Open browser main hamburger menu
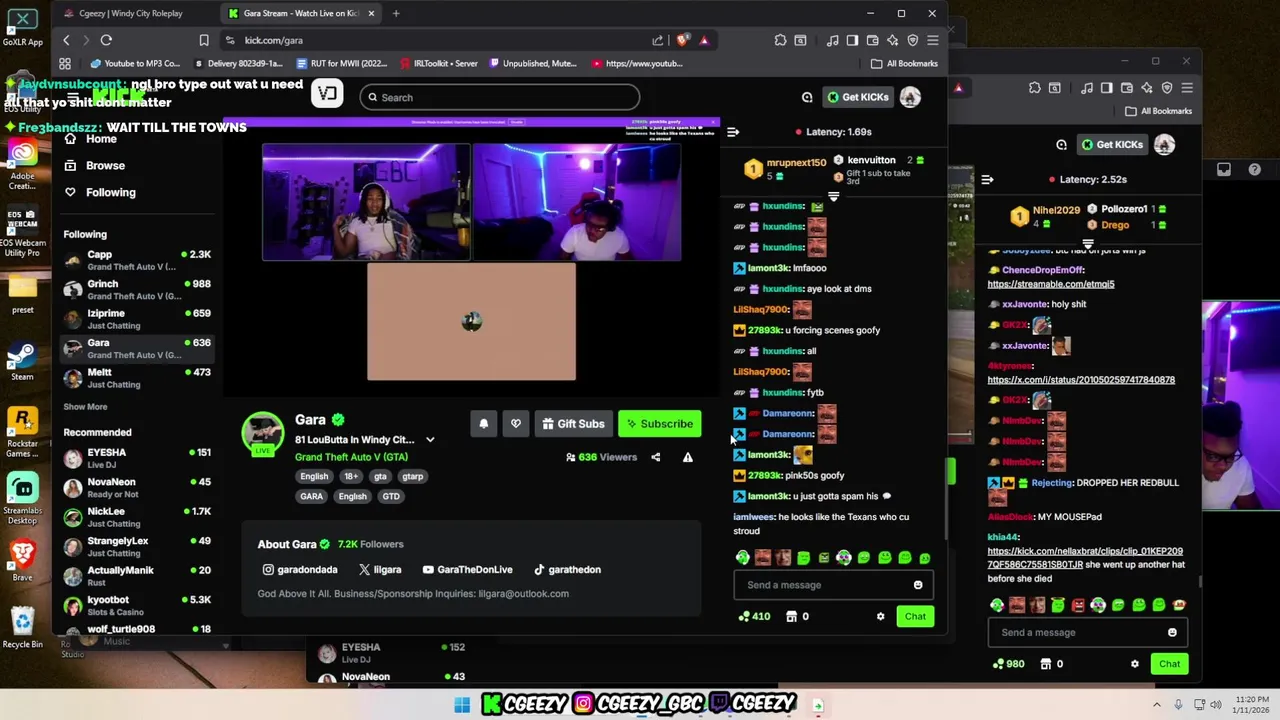 coord(932,40)
